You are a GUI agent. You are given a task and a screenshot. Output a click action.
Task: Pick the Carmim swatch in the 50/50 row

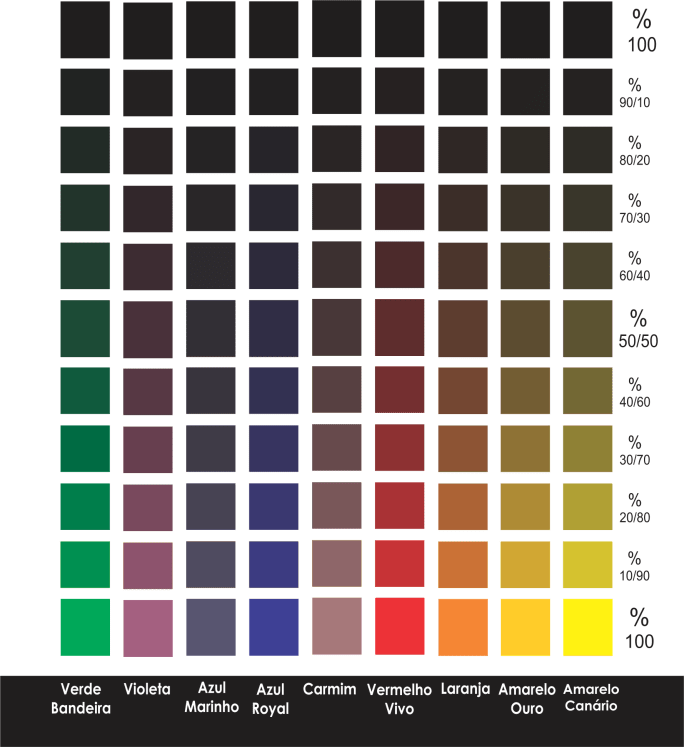click(x=336, y=328)
